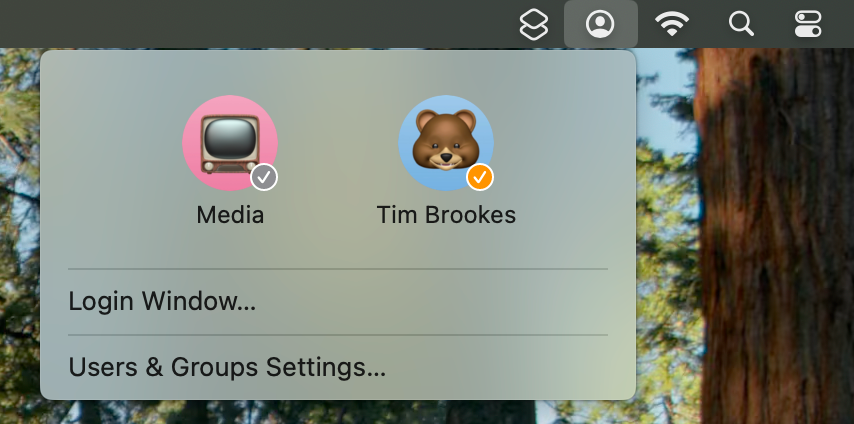854x424 pixels.
Task: Click the gray checkmark badge on Media
Action: pyautogui.click(x=264, y=177)
